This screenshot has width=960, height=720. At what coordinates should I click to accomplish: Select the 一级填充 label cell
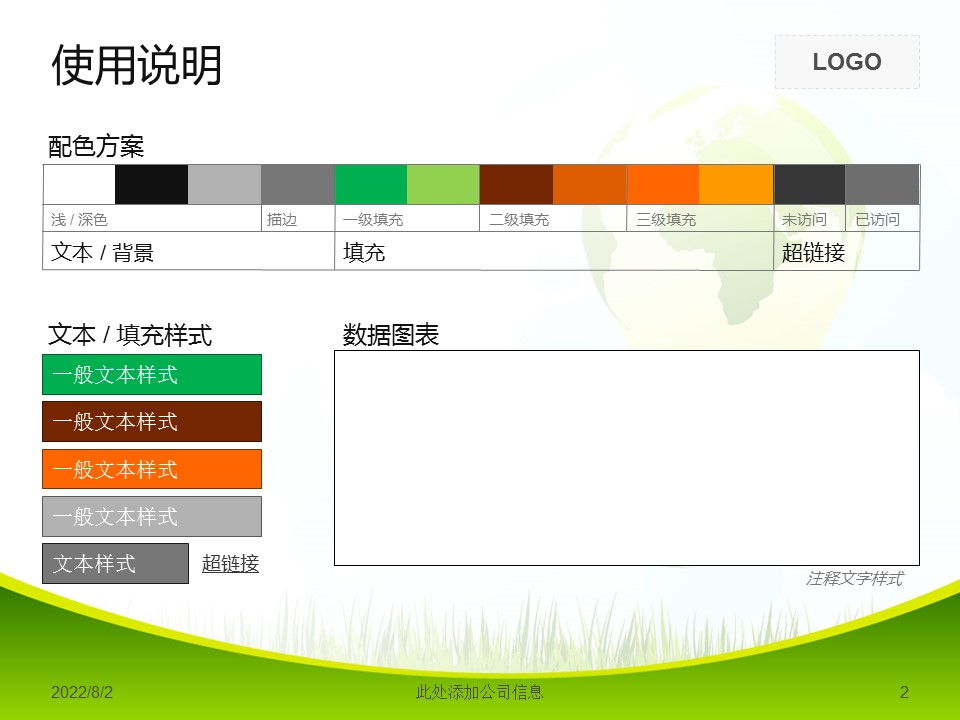[373, 220]
